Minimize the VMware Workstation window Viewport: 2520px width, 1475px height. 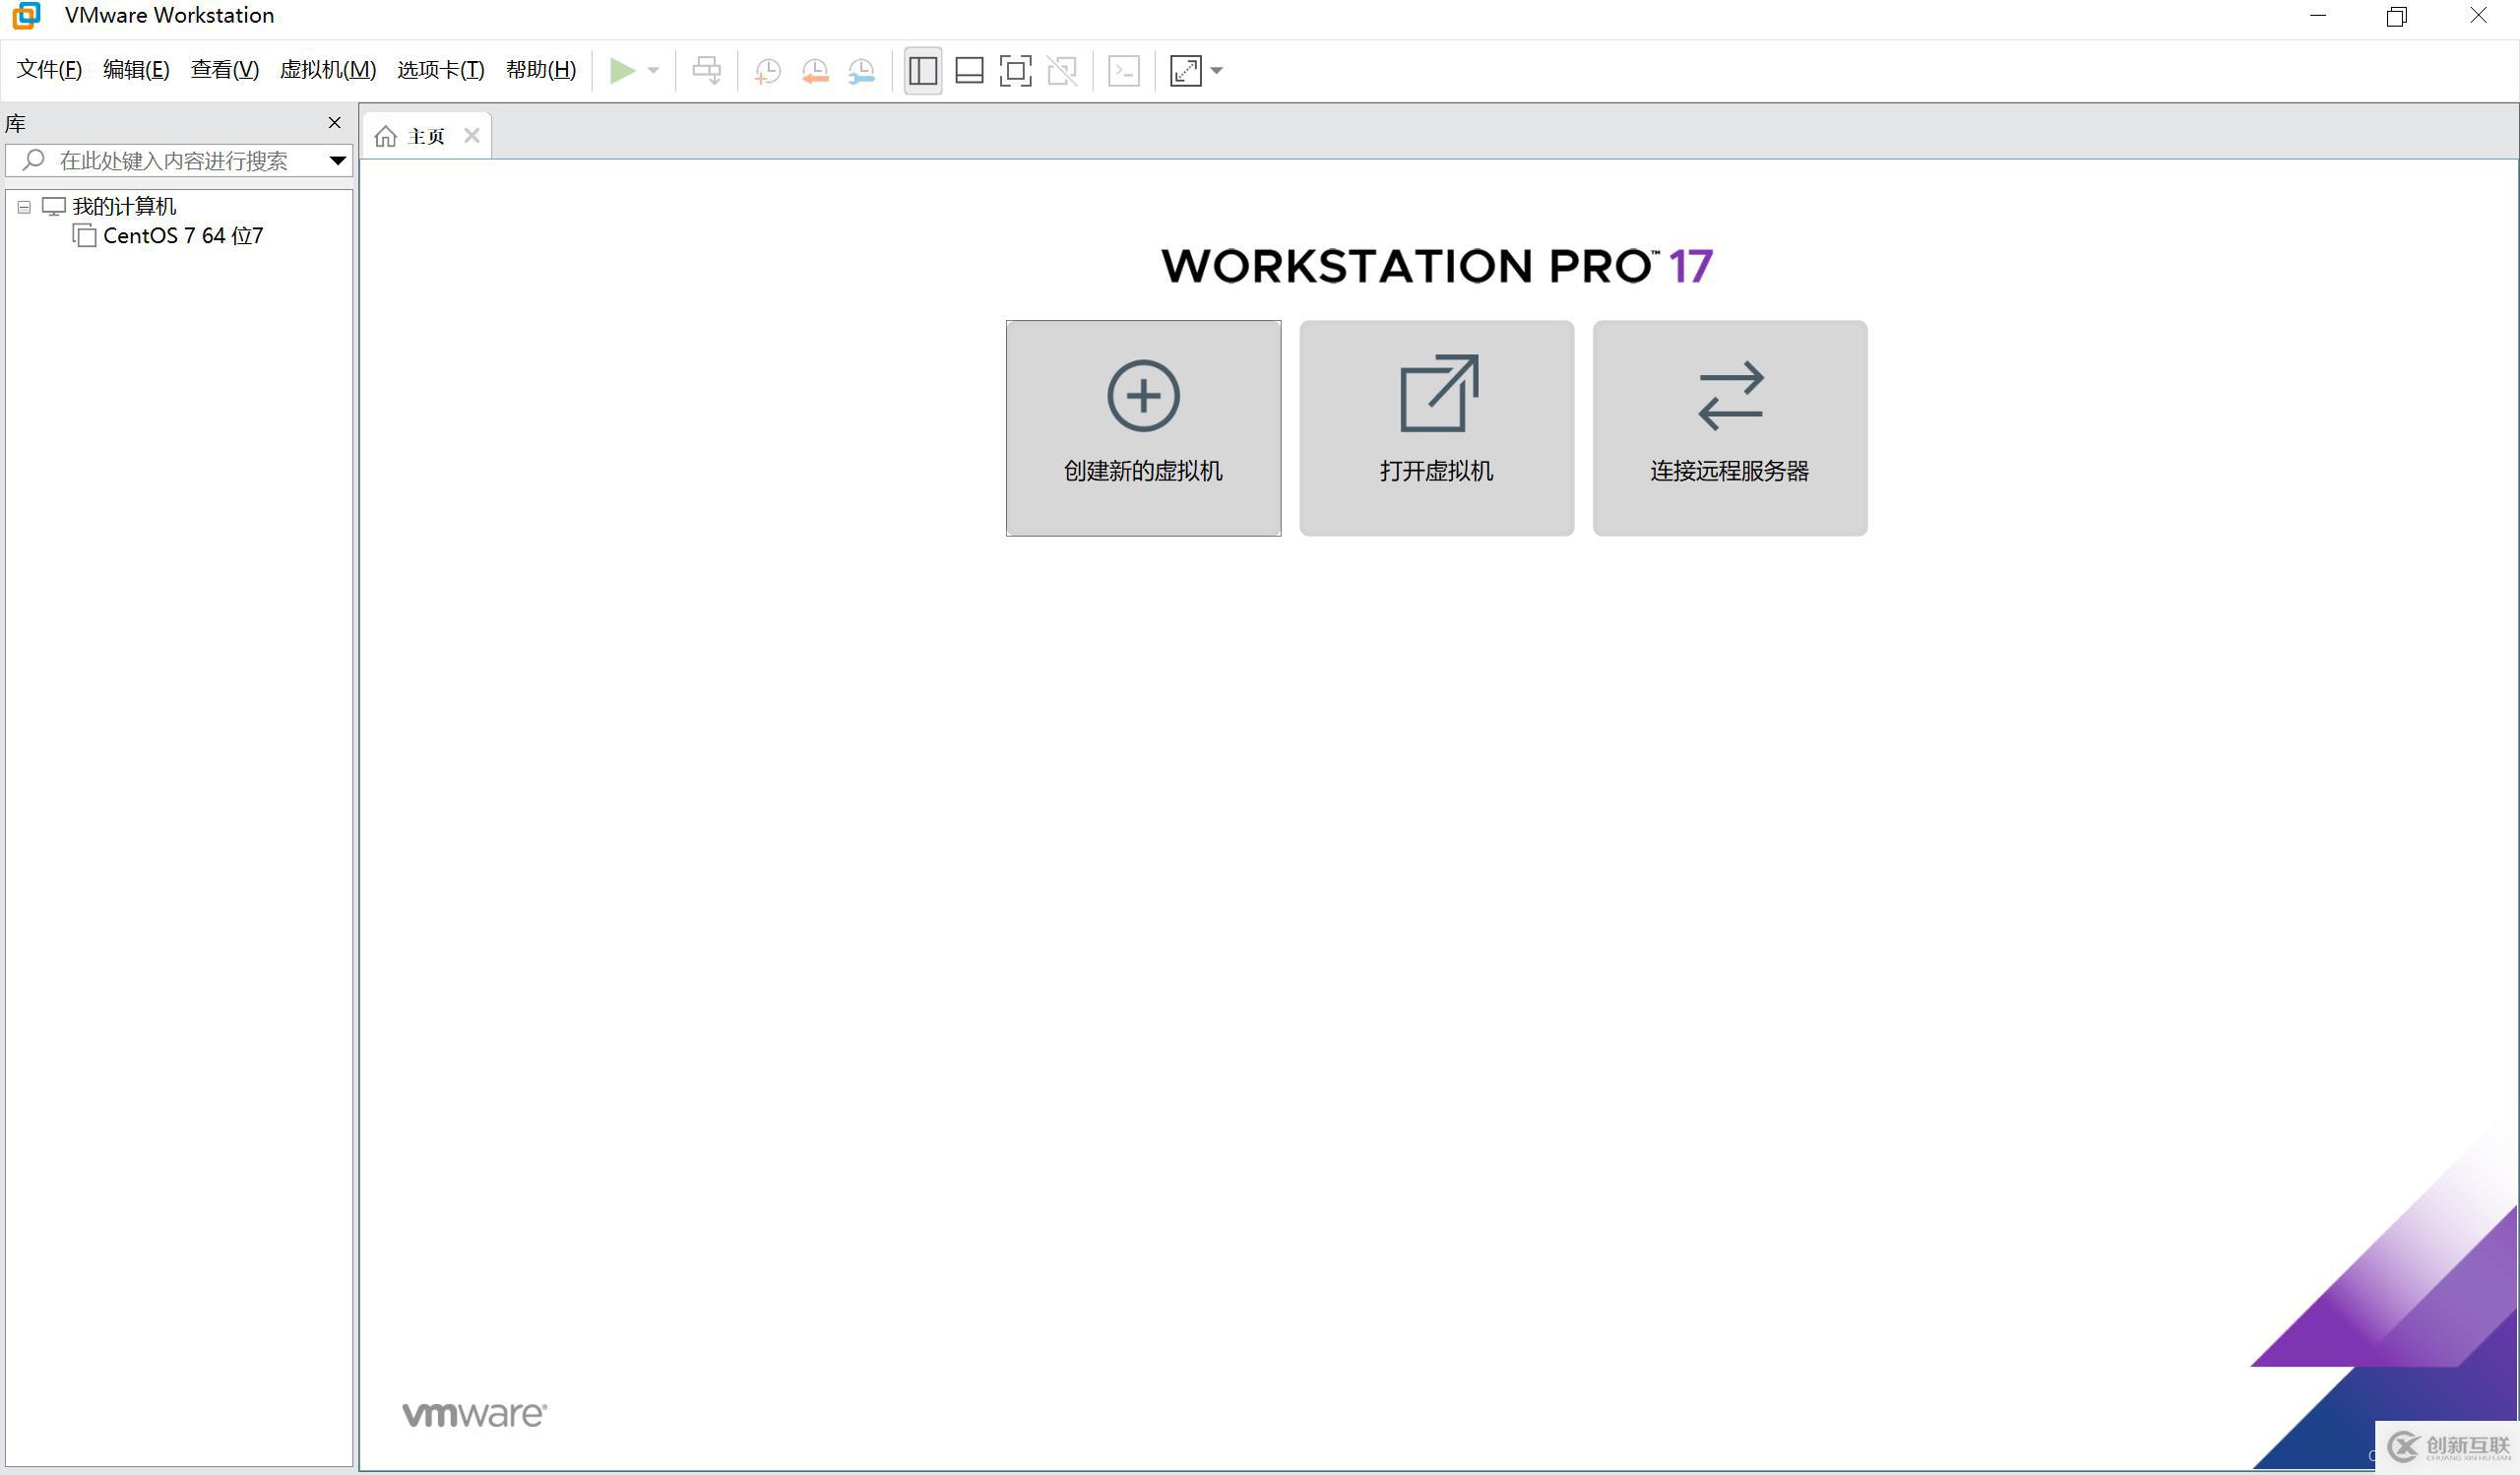[x=2317, y=15]
